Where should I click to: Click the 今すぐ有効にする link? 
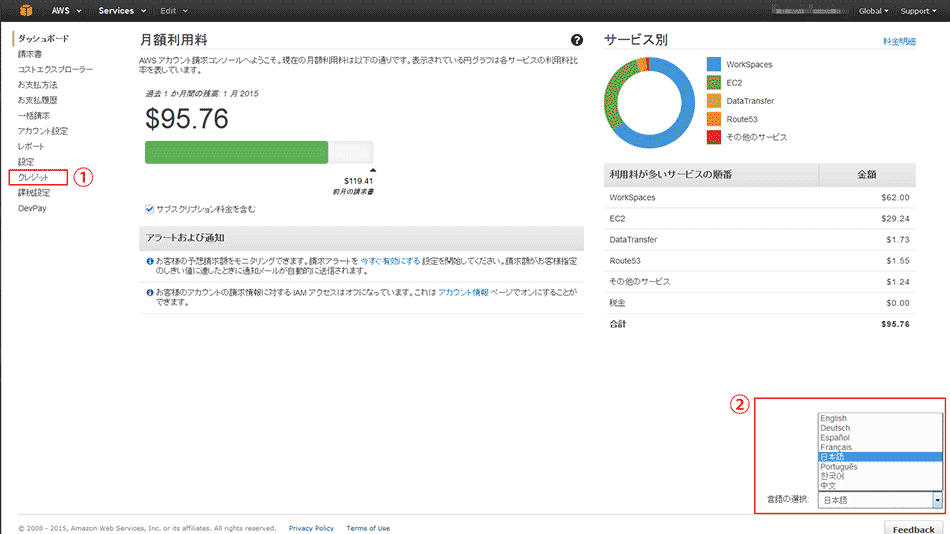(x=390, y=261)
